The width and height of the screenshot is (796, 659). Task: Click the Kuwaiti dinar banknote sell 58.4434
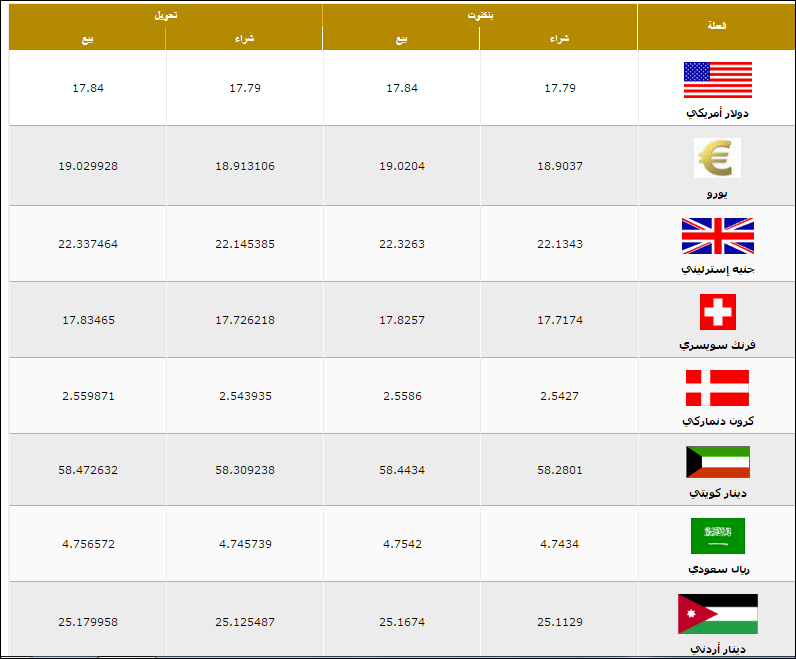[402, 470]
